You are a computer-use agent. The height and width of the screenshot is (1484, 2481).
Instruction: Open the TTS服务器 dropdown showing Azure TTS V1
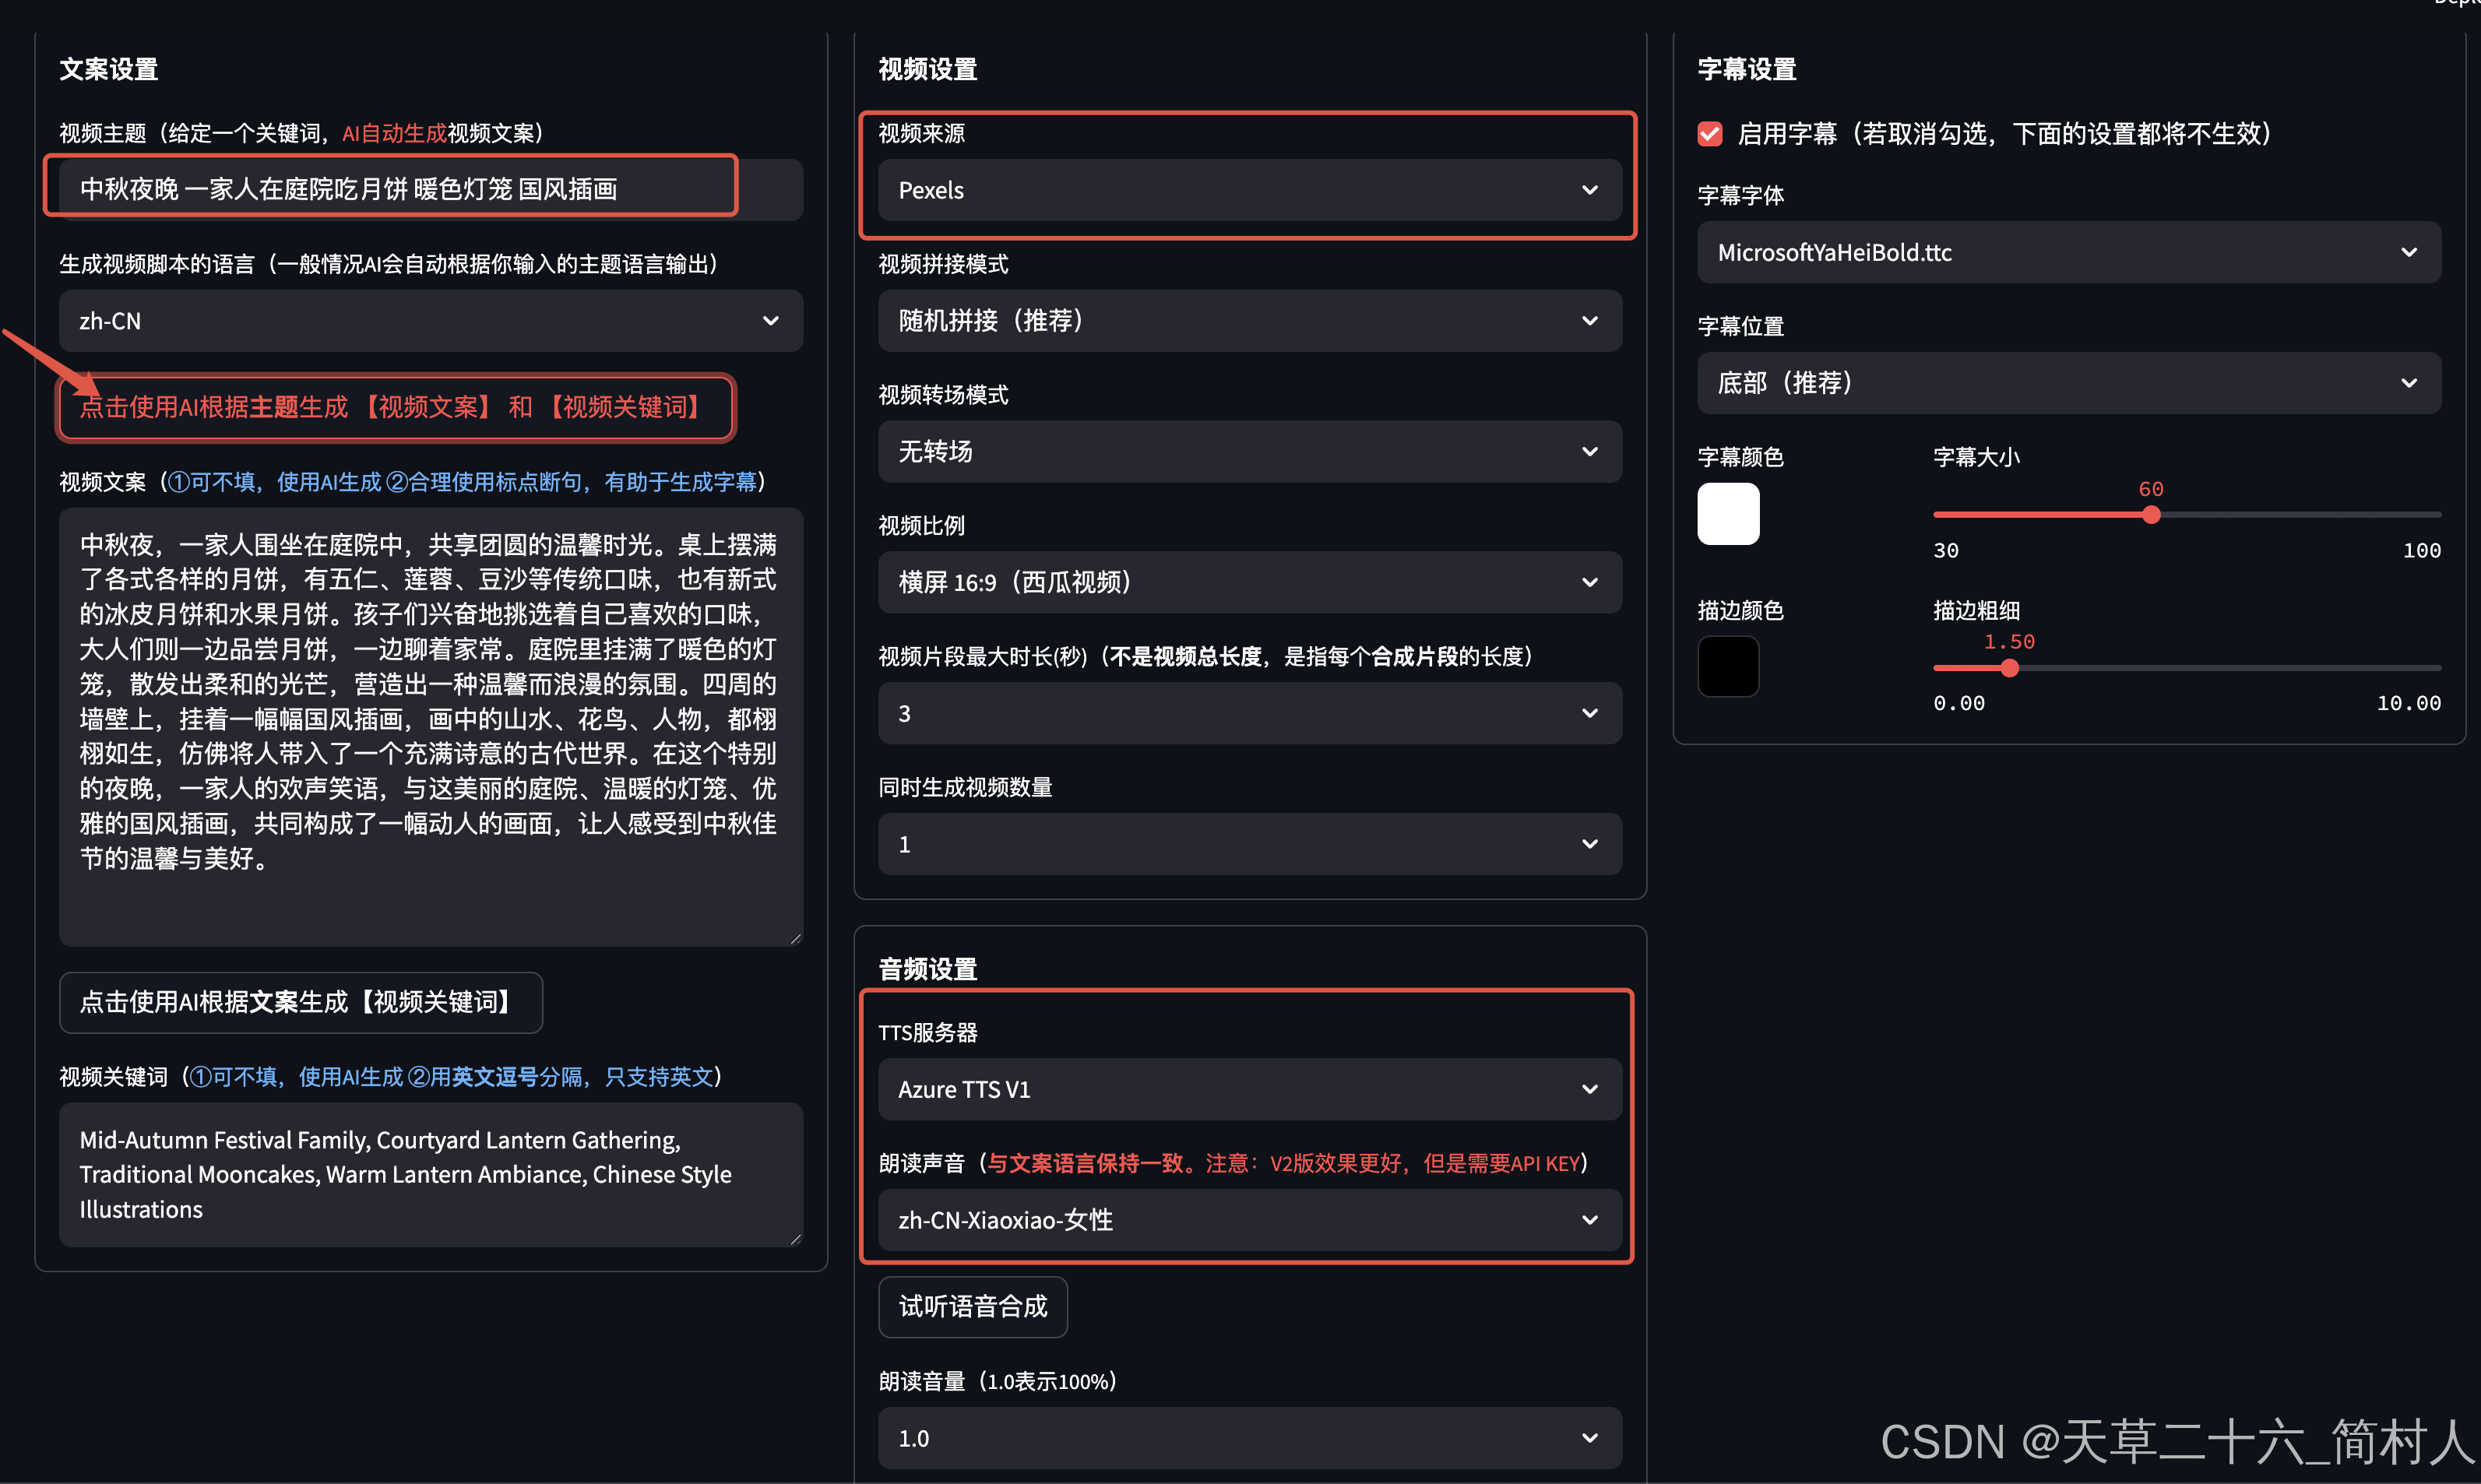click(1248, 1089)
